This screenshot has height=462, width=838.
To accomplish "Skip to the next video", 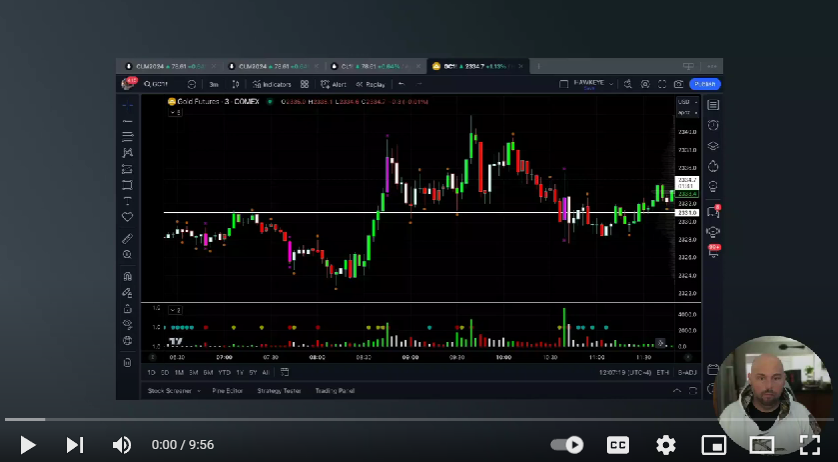I will 75,445.
